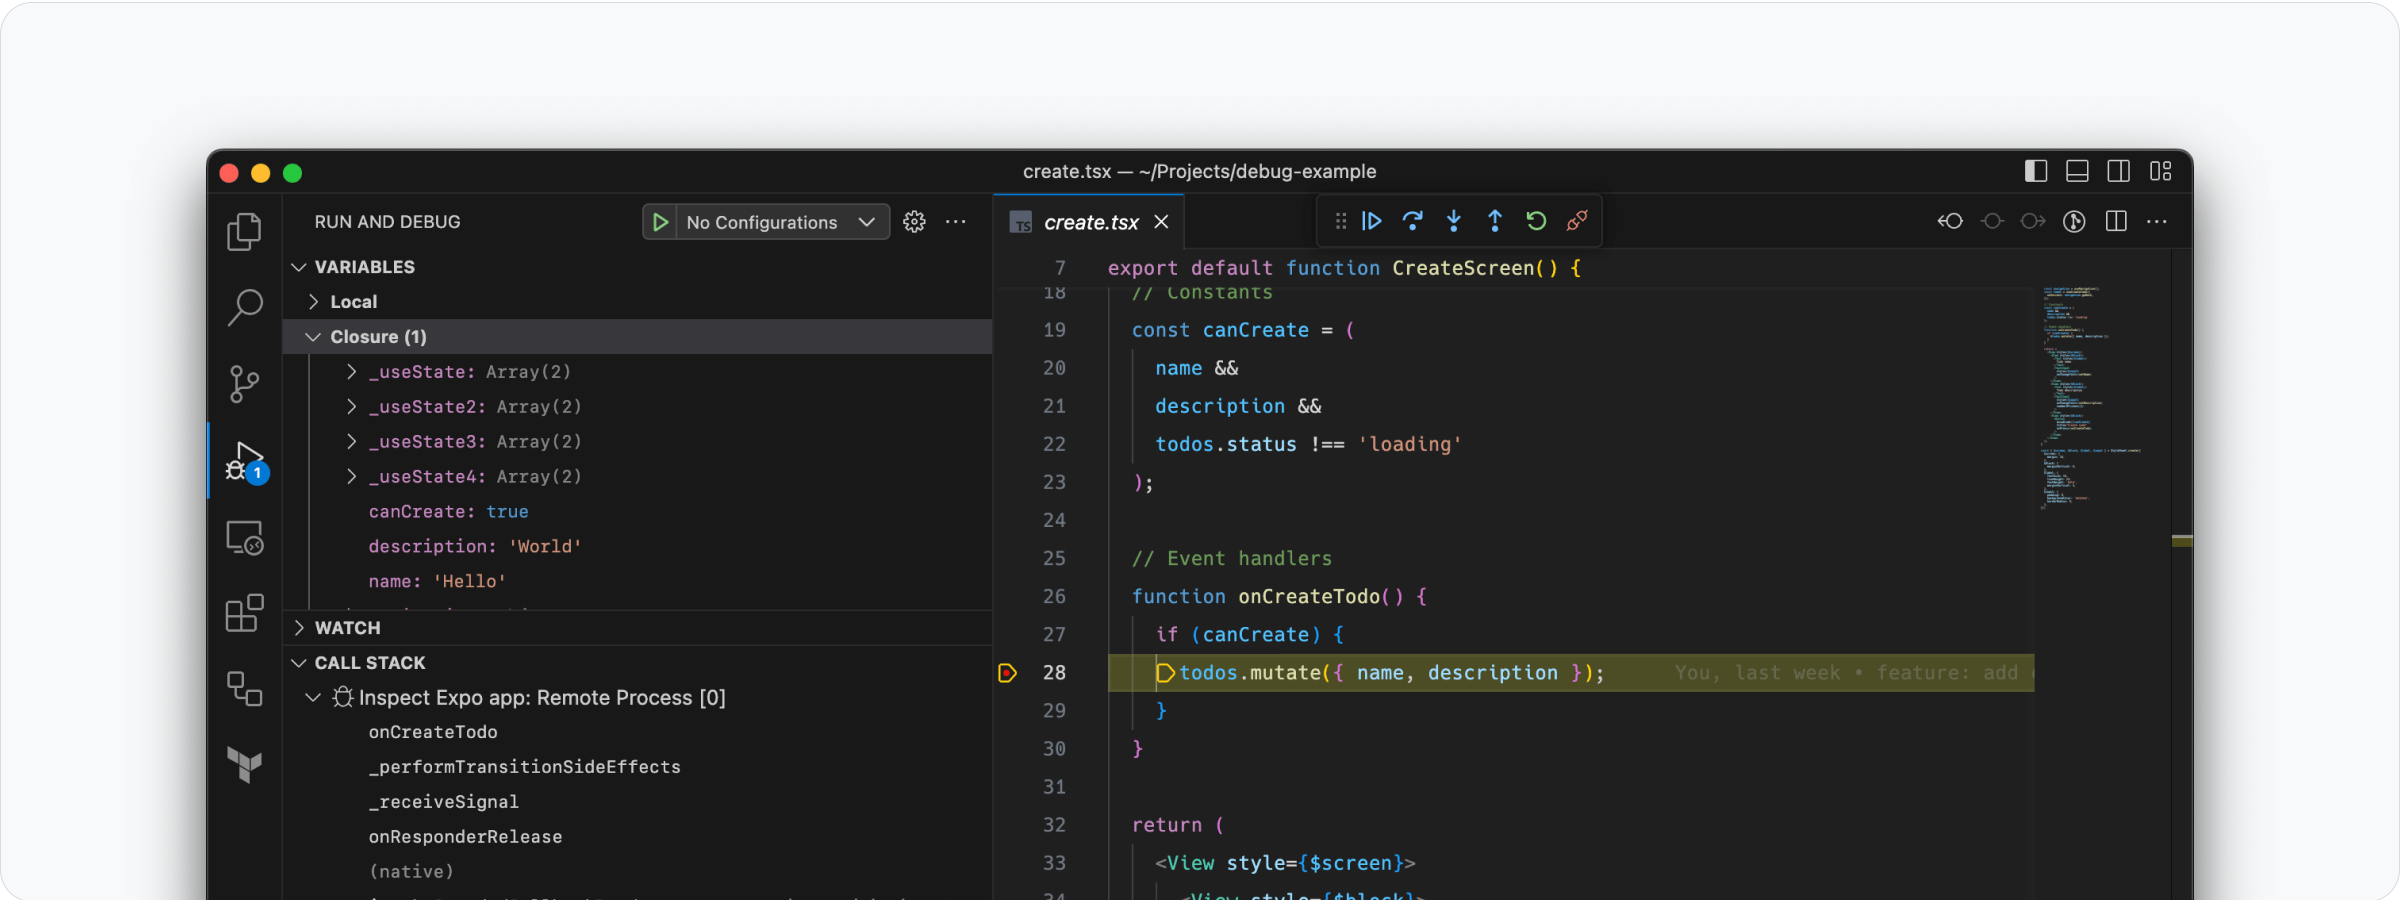Continue debugger execution
The image size is (2400, 900).
pos(1372,221)
